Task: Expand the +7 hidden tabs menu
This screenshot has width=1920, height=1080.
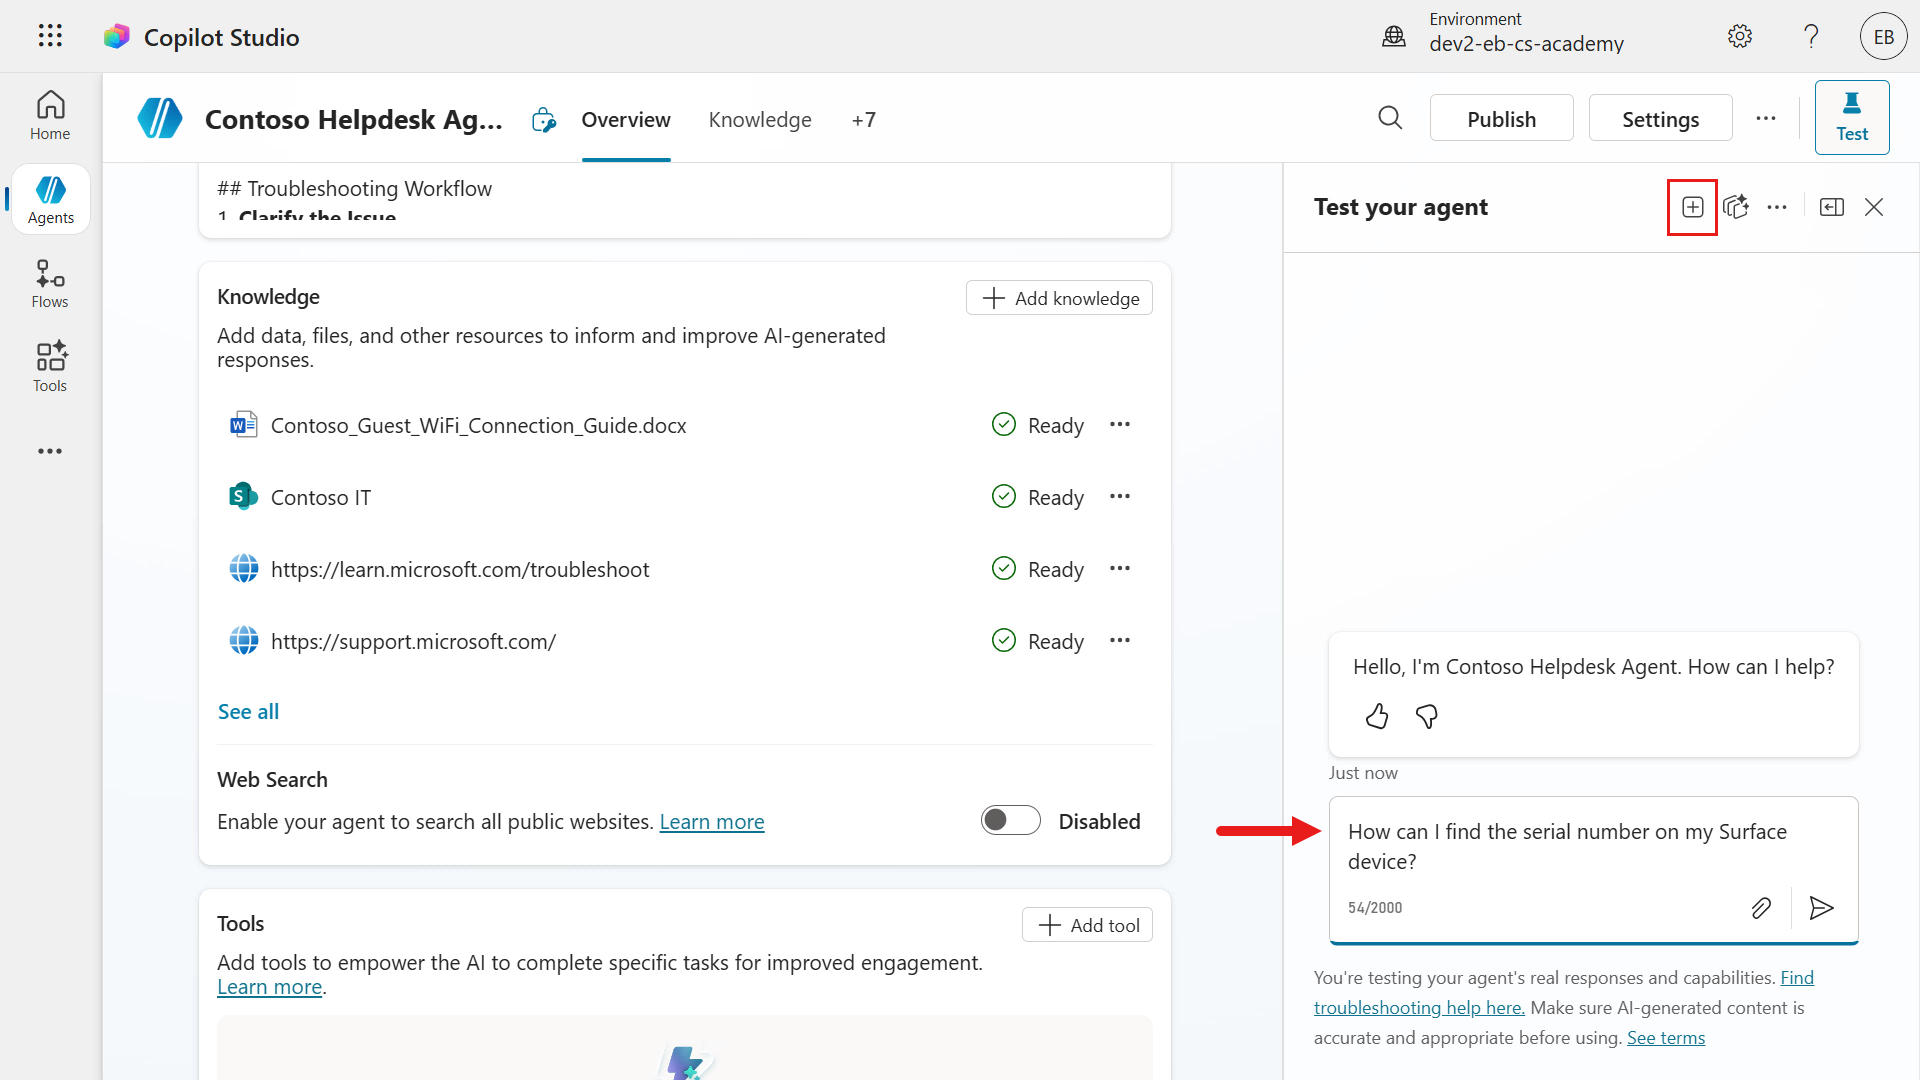Action: (x=863, y=120)
